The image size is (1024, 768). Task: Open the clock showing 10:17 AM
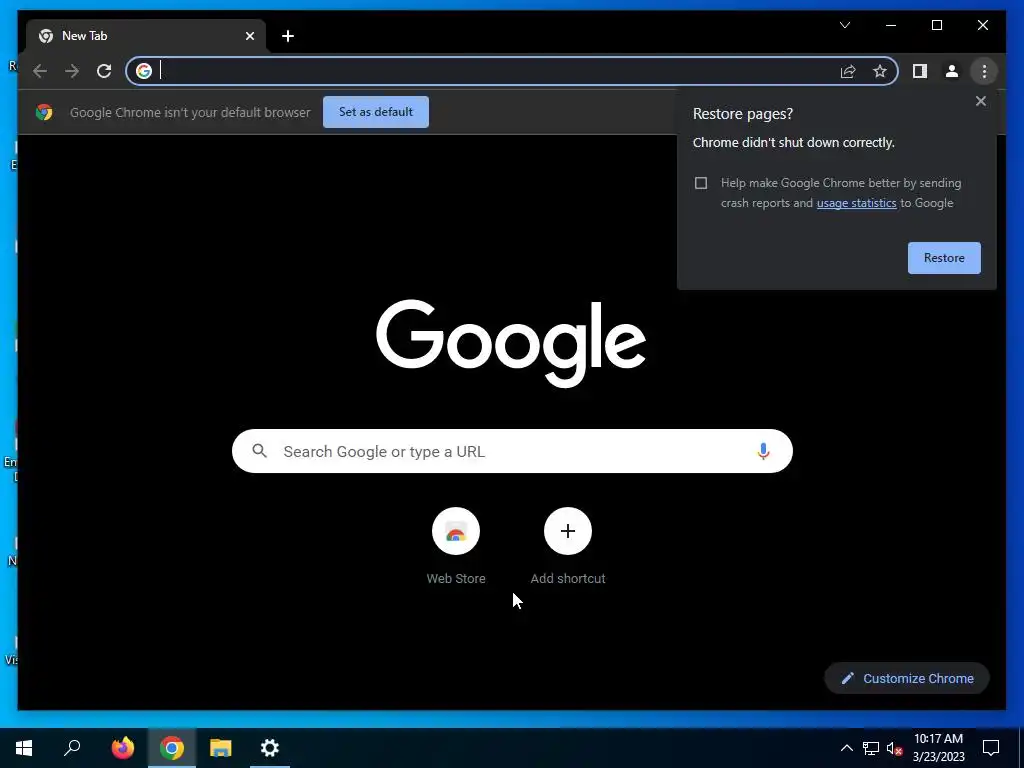tap(938, 748)
